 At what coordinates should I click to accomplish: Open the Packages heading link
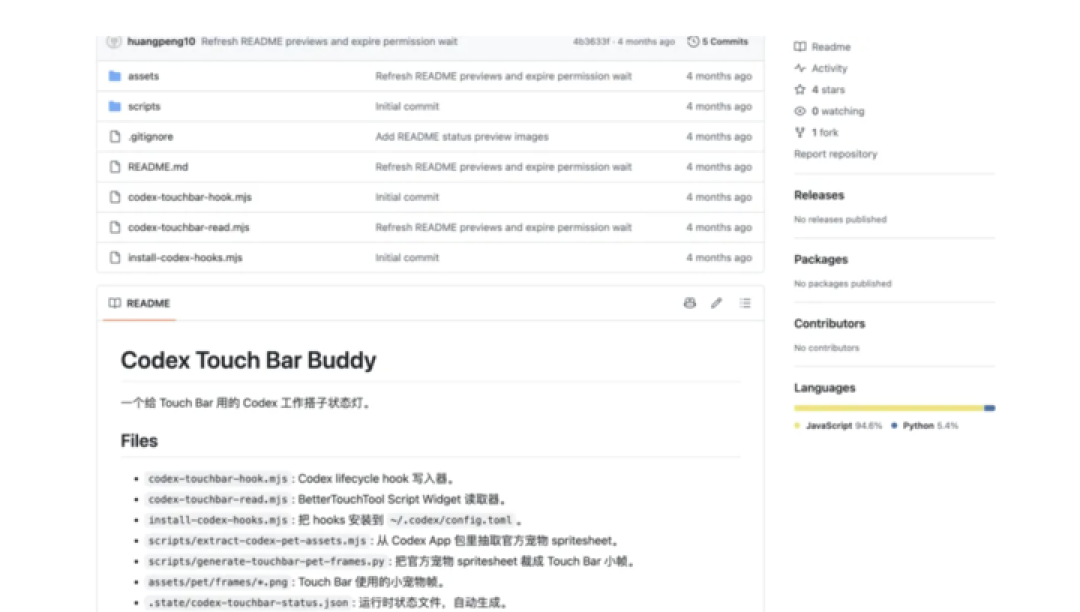(x=821, y=260)
